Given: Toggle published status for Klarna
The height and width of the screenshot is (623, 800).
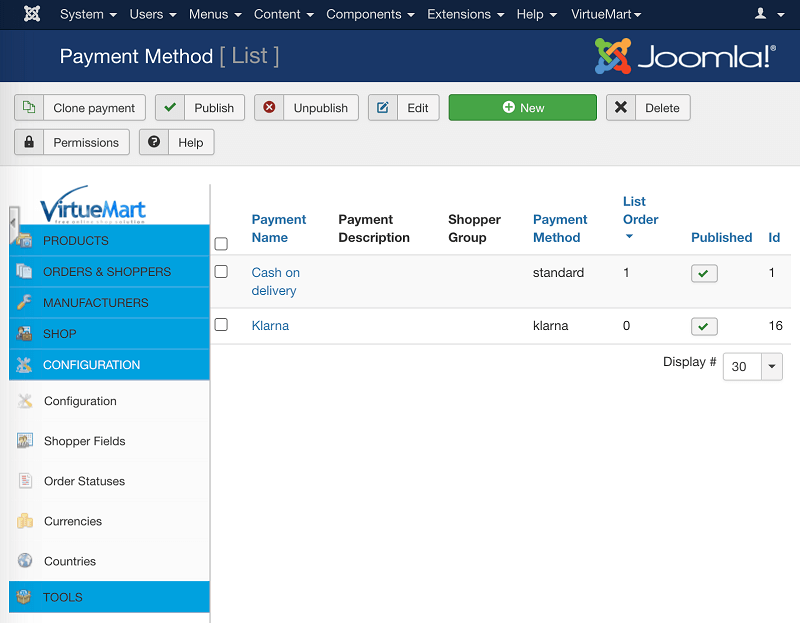Looking at the screenshot, I should pyautogui.click(x=704, y=326).
